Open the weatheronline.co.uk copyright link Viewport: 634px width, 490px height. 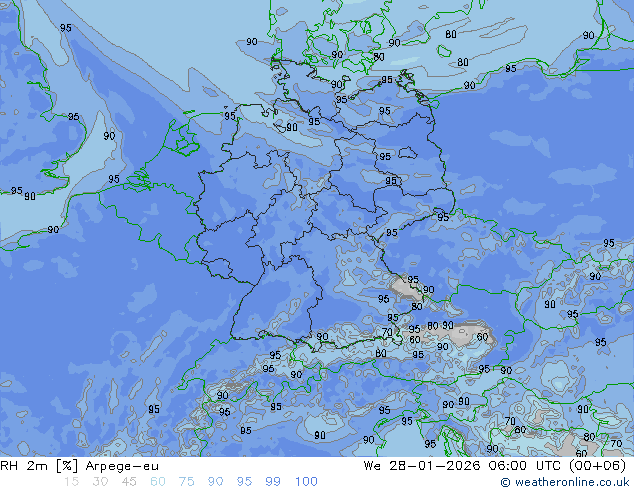[x=565, y=482]
